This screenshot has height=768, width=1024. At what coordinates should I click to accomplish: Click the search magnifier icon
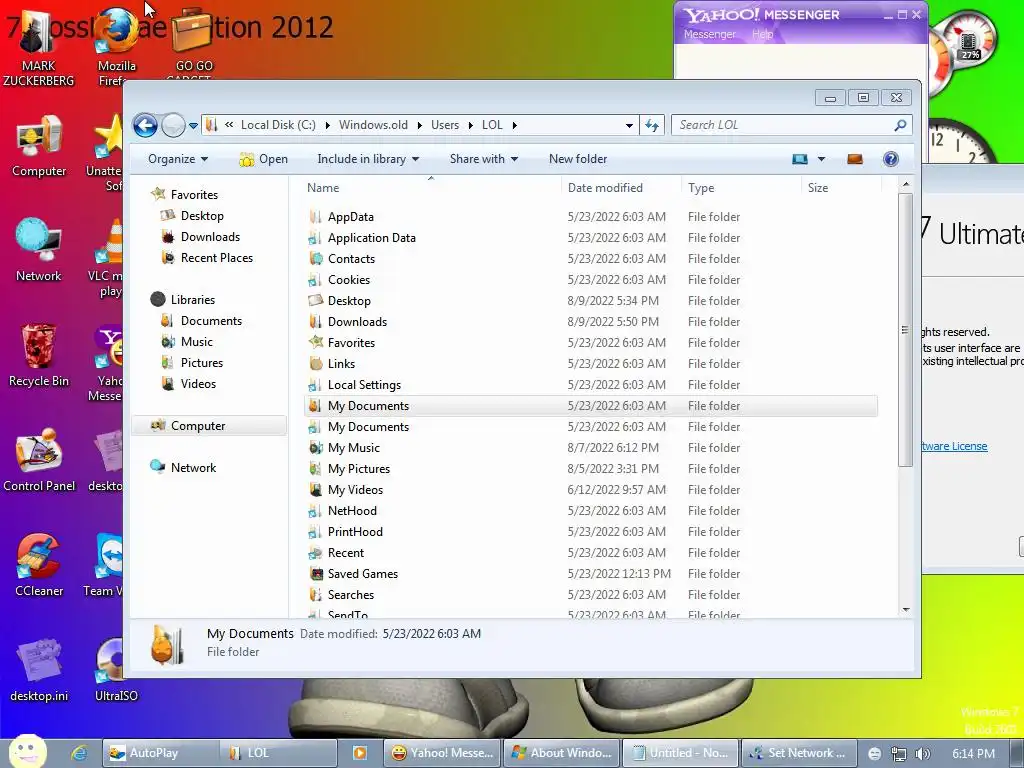click(901, 125)
